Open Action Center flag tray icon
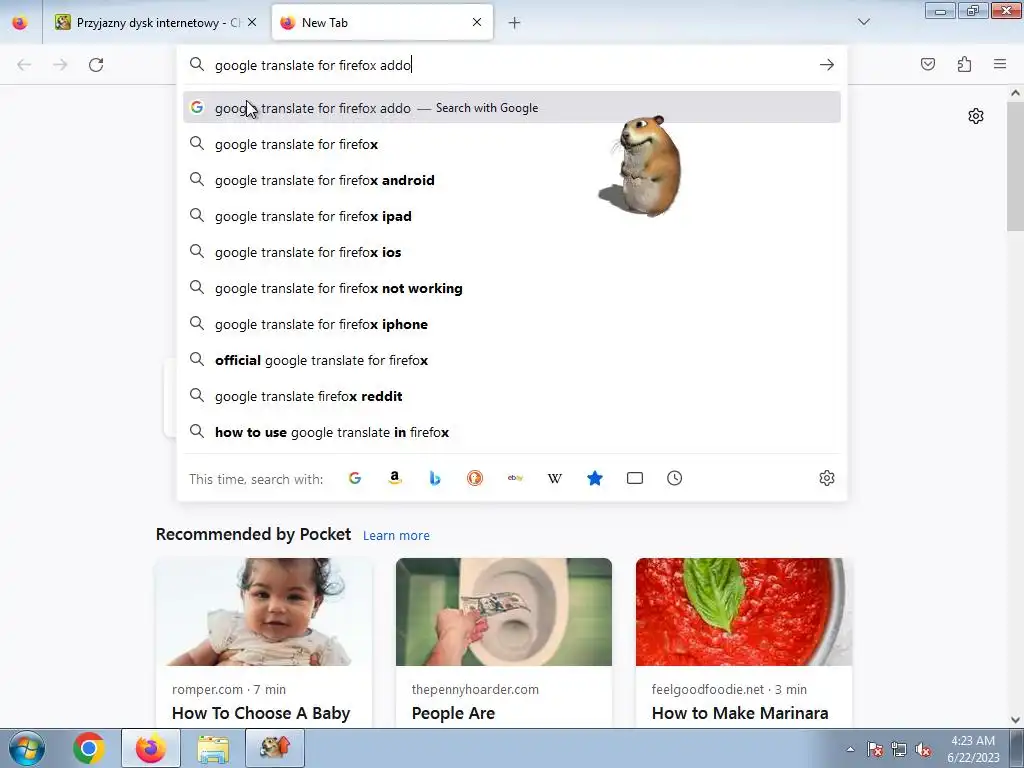Viewport: 1024px width, 768px height. [874, 749]
